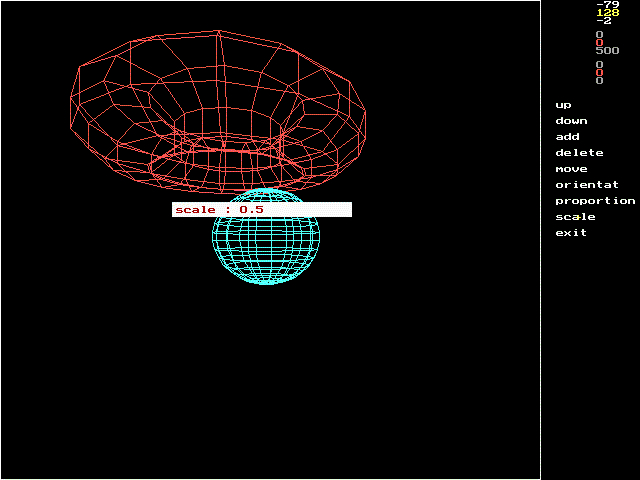Screen dimensions: 640x480
Task: Pick the 'orientat' menu entry
Action: [x=587, y=185]
